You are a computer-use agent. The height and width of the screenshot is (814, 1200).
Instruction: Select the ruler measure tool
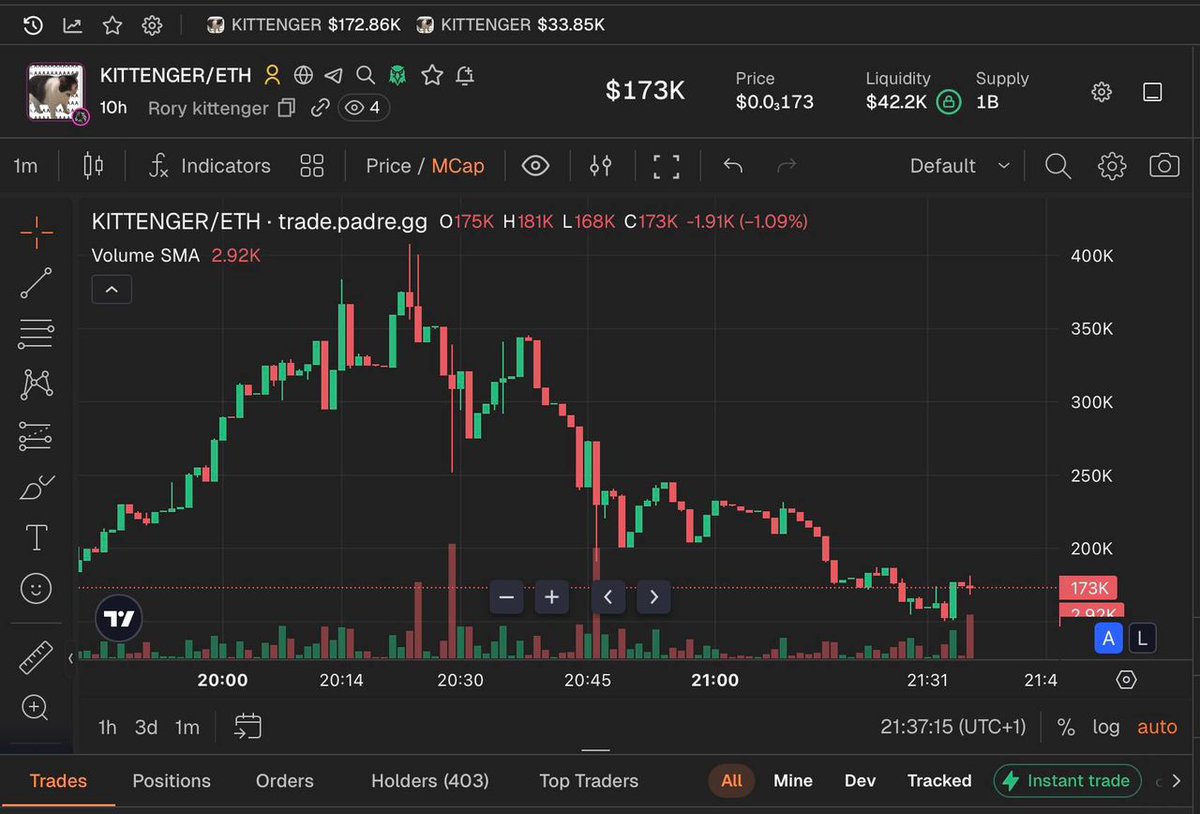click(36, 658)
